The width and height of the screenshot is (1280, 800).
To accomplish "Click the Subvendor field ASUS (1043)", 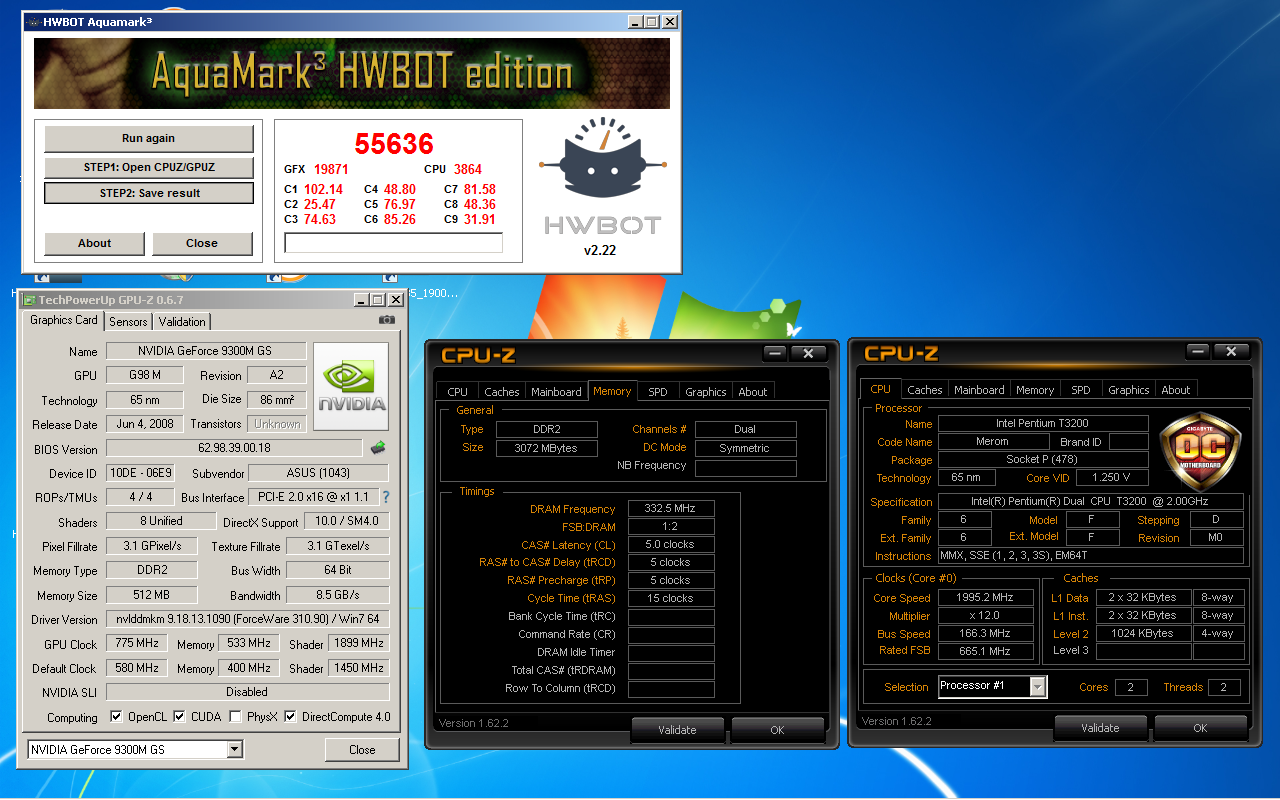I will click(x=319, y=473).
